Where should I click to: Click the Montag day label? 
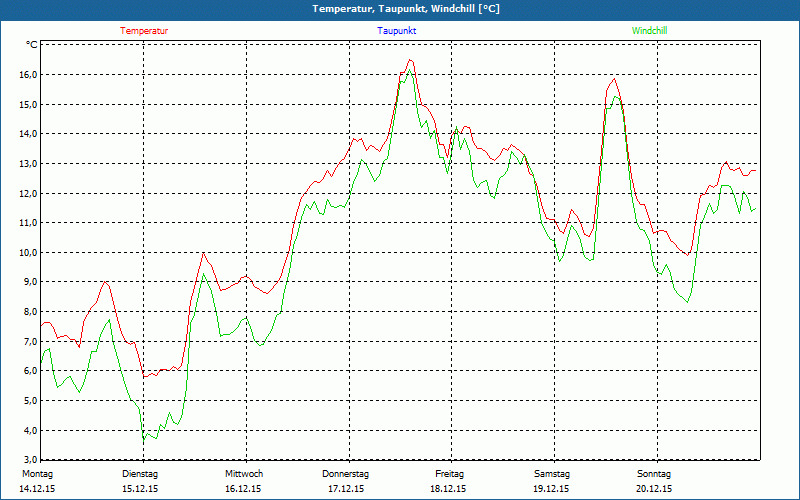click(x=37, y=474)
